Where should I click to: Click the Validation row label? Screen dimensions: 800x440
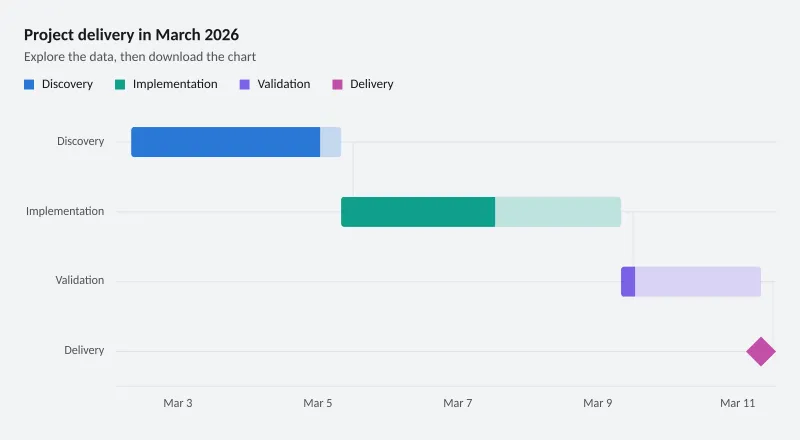tap(80, 280)
